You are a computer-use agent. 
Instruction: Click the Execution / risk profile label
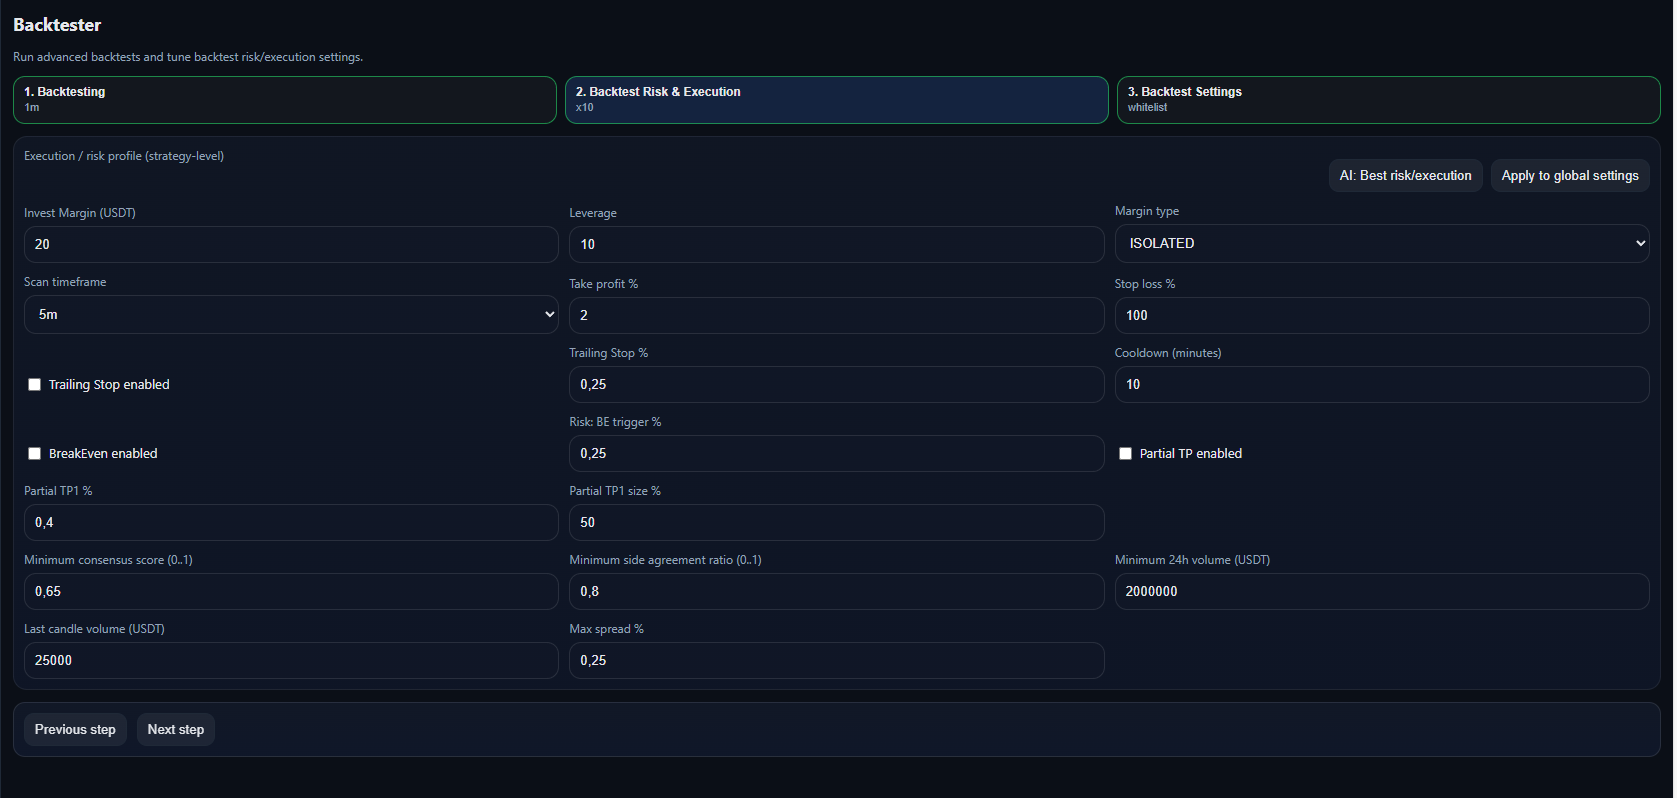coord(124,156)
